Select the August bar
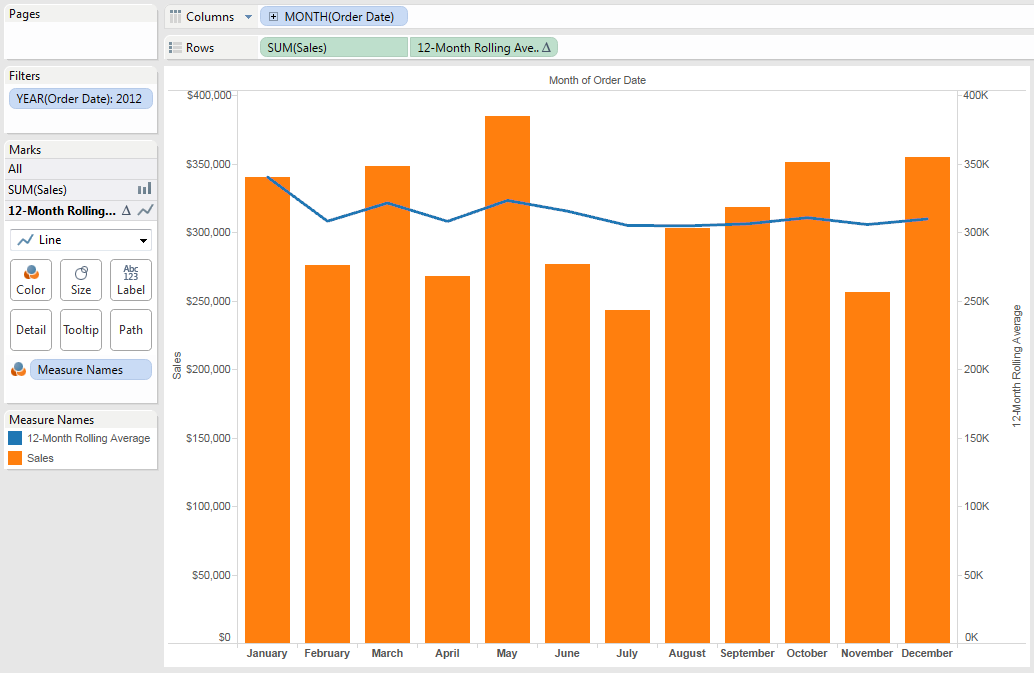This screenshot has height=673, width=1034. coord(687,436)
